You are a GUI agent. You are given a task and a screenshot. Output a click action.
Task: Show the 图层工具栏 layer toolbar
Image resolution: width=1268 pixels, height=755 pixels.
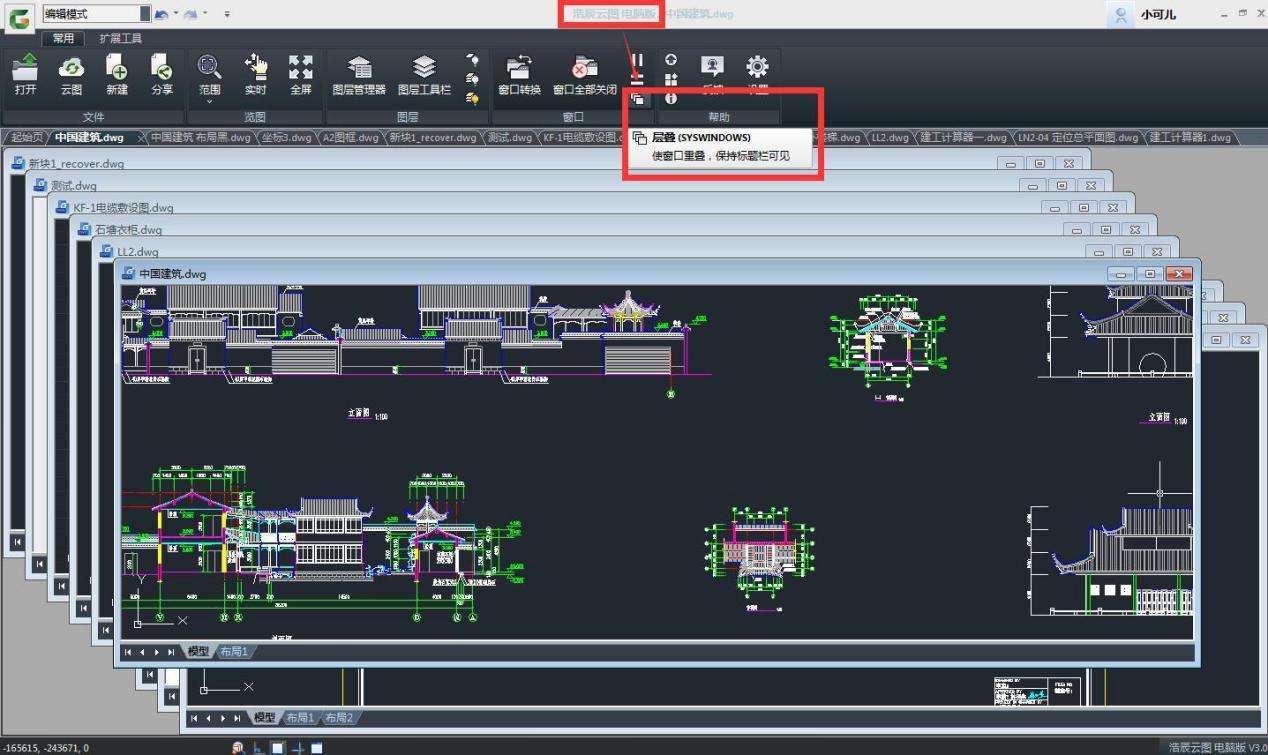coord(424,74)
